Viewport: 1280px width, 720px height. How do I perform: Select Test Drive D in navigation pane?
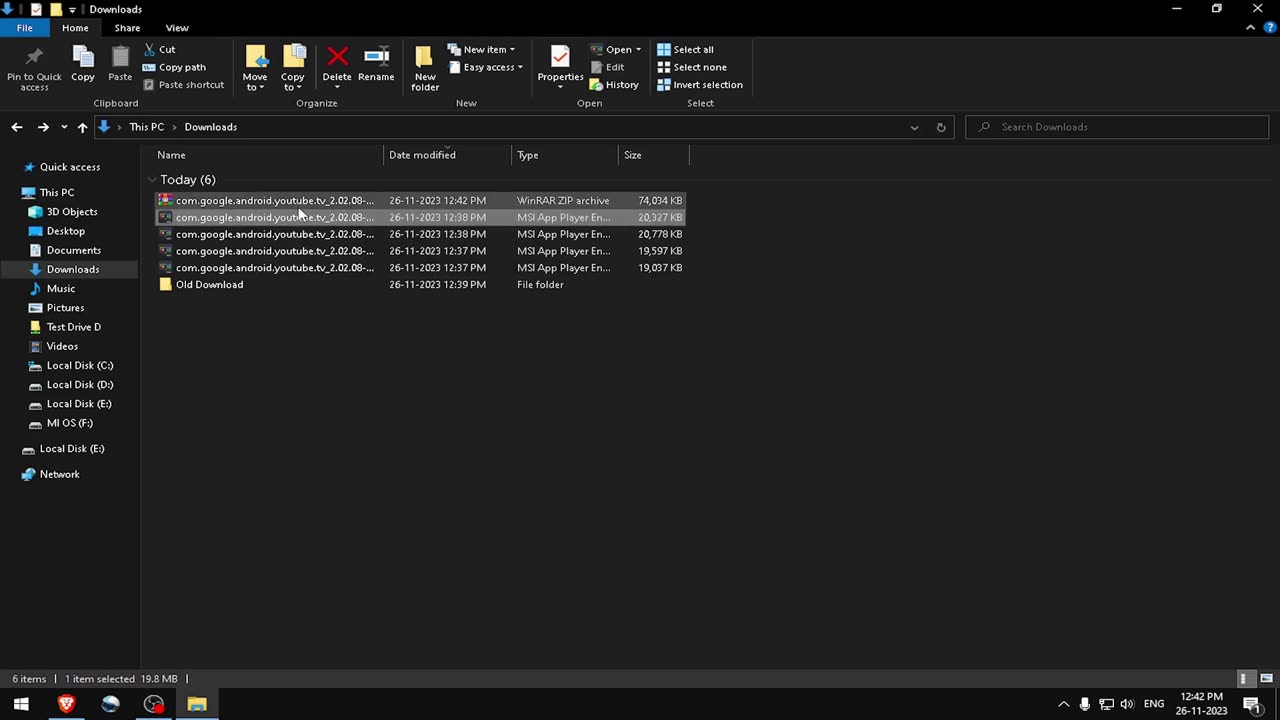(74, 327)
